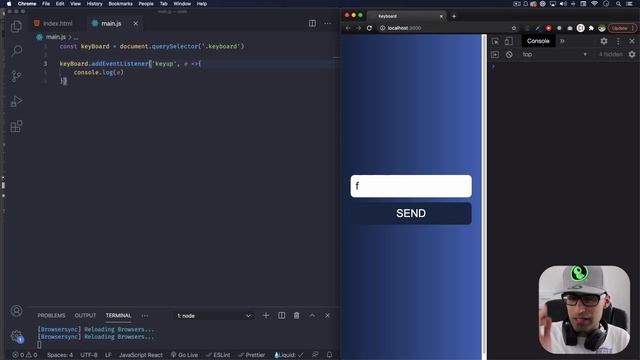Click the localhost address bar
Screen dimensions: 640x360
(x=445, y=28)
